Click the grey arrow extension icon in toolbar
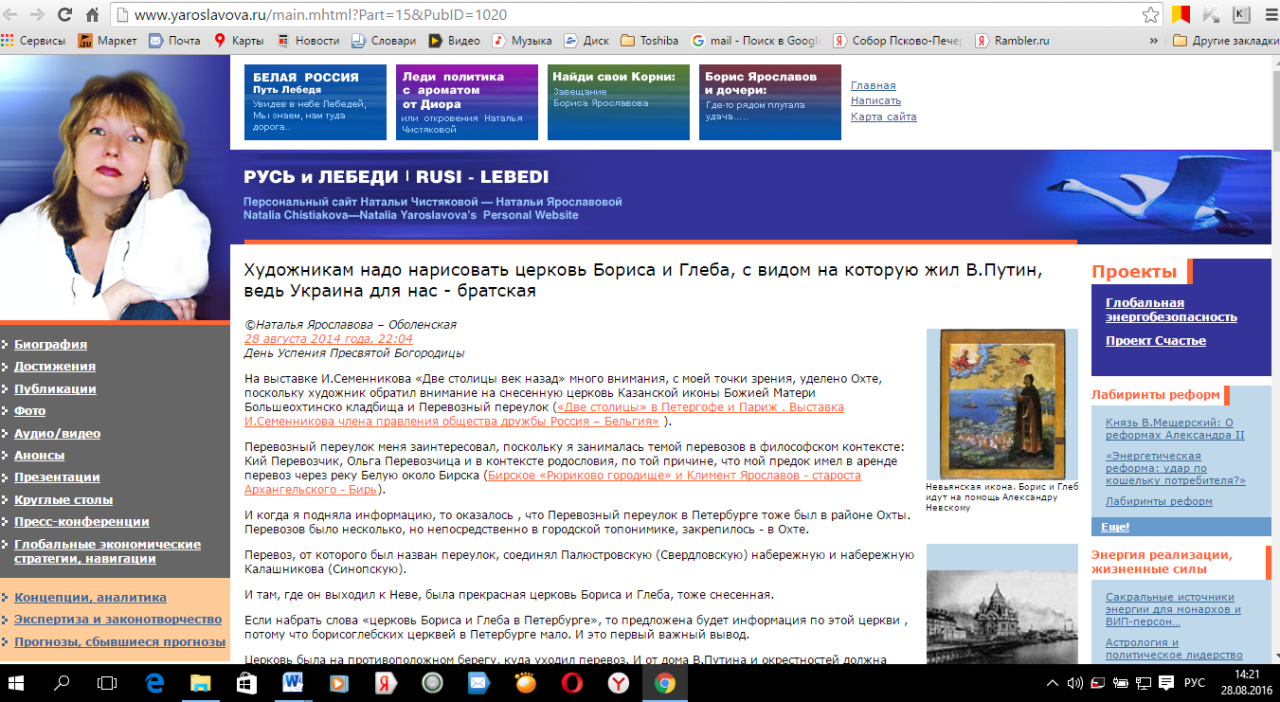The width and height of the screenshot is (1280, 702). [1211, 15]
